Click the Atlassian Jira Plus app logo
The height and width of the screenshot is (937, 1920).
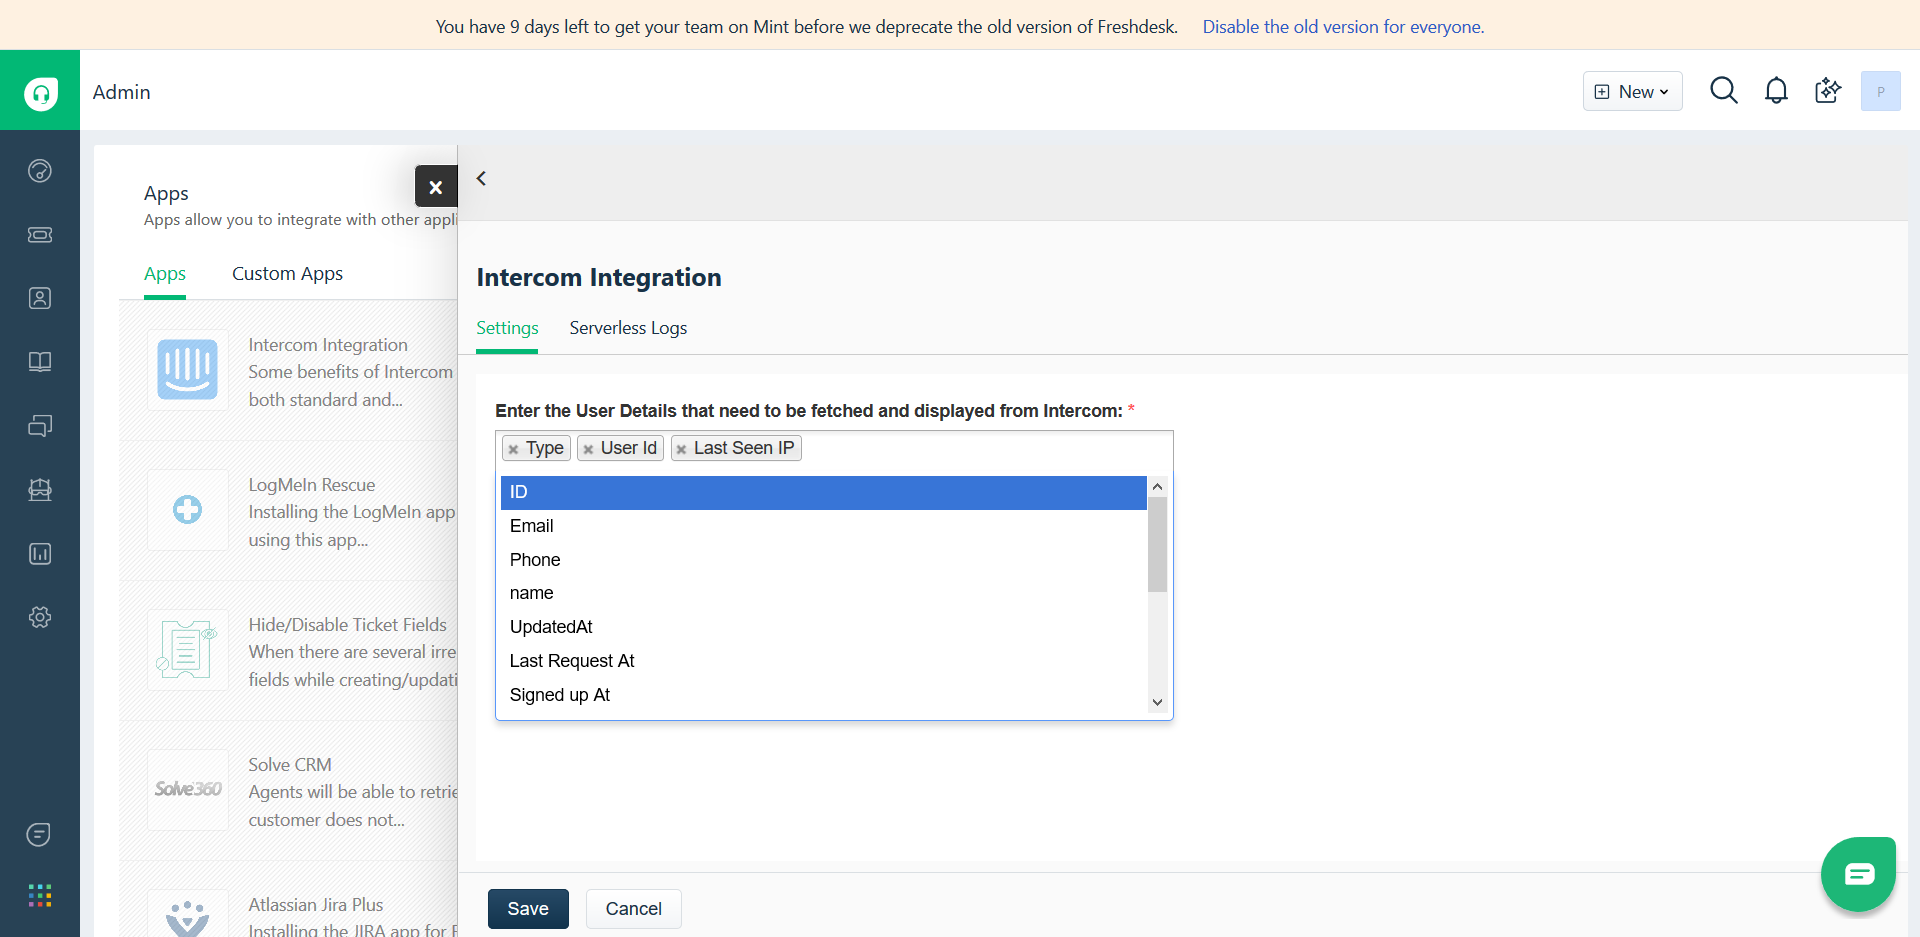coord(187,915)
